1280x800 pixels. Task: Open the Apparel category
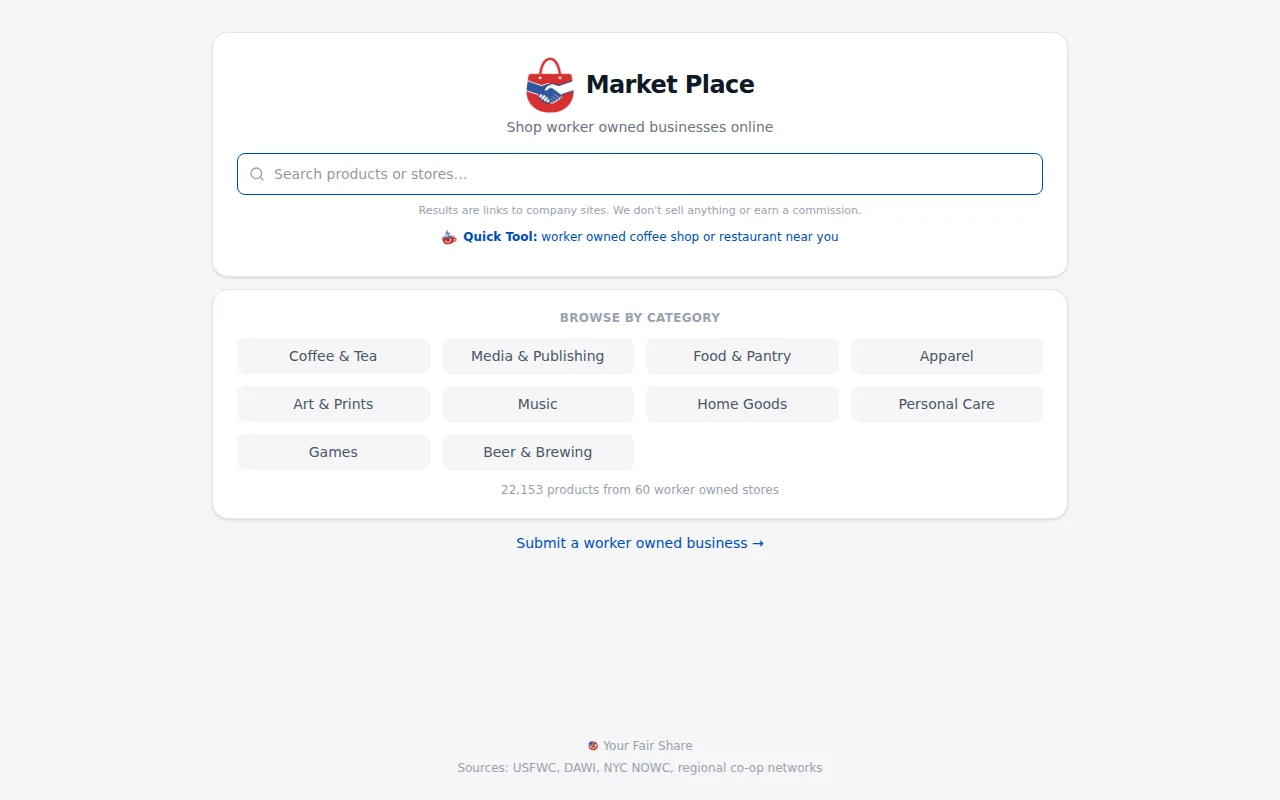(x=947, y=356)
